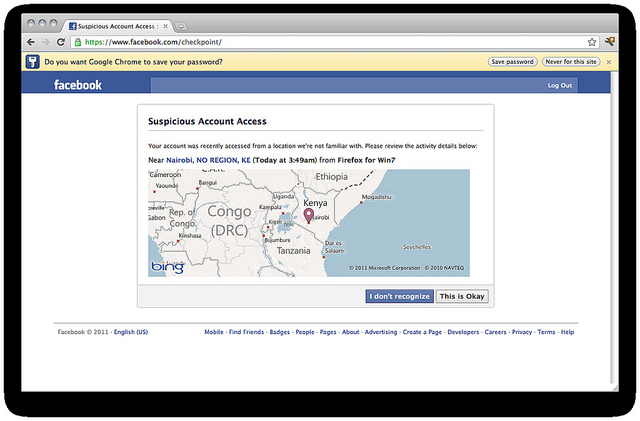Click the green padlock security icon
Screen dimensions: 640x421
pos(78,42)
